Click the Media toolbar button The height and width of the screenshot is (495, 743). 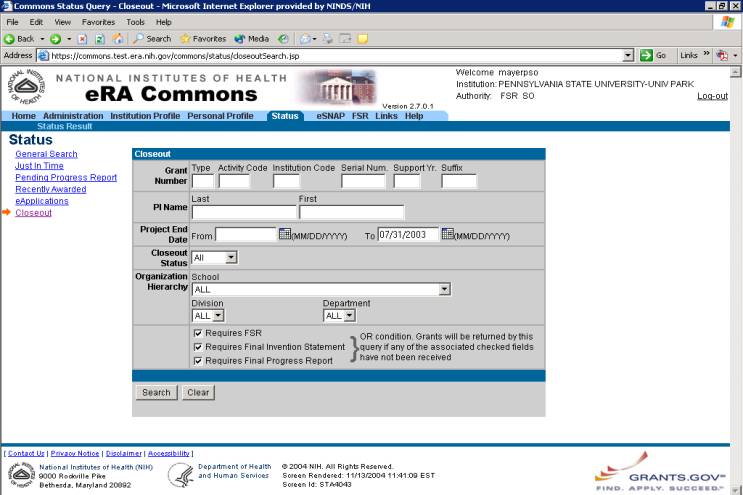(x=252, y=39)
